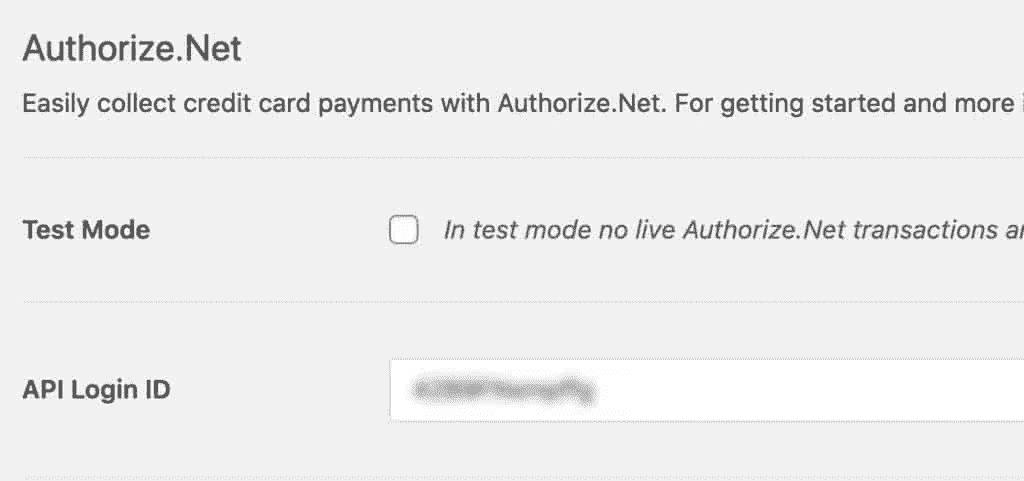This screenshot has height=481, width=1024.
Task: Click the blurred API Login ID value
Action: 504,390
